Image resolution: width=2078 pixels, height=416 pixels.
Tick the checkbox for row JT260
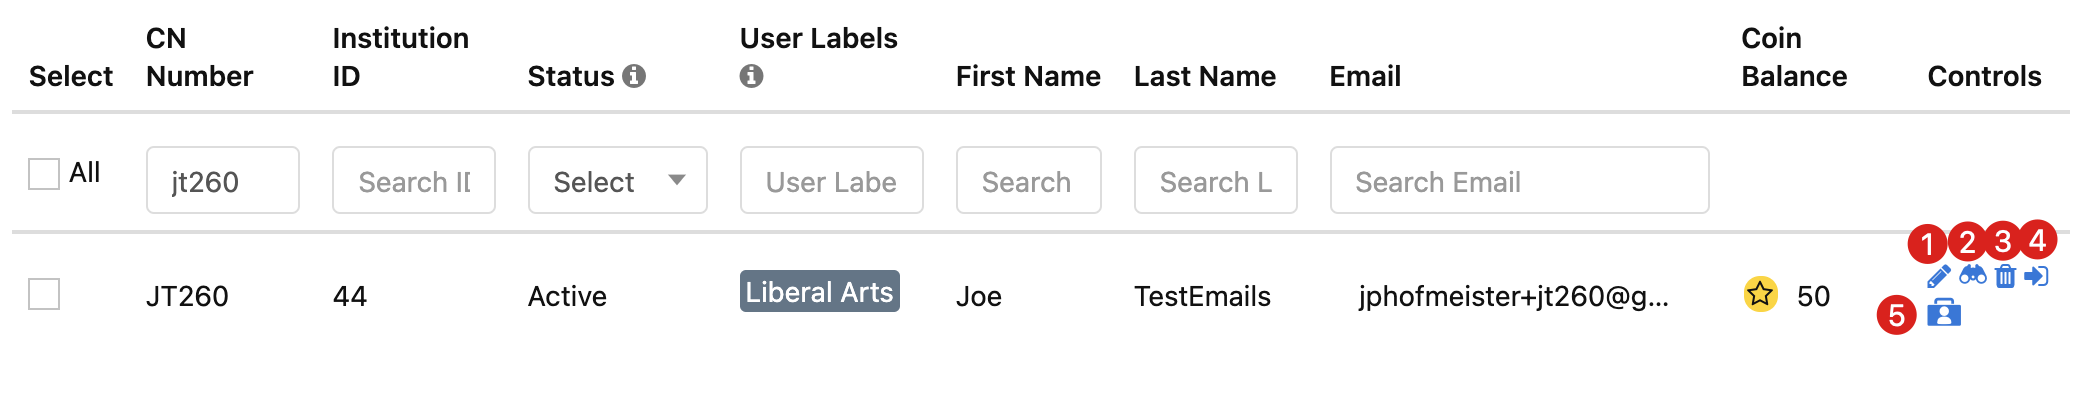pos(44,294)
